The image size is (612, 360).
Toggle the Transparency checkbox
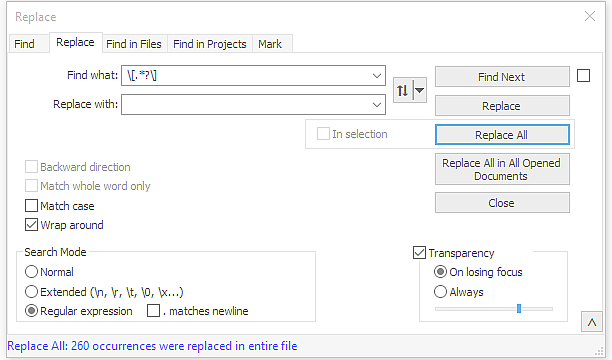419,253
